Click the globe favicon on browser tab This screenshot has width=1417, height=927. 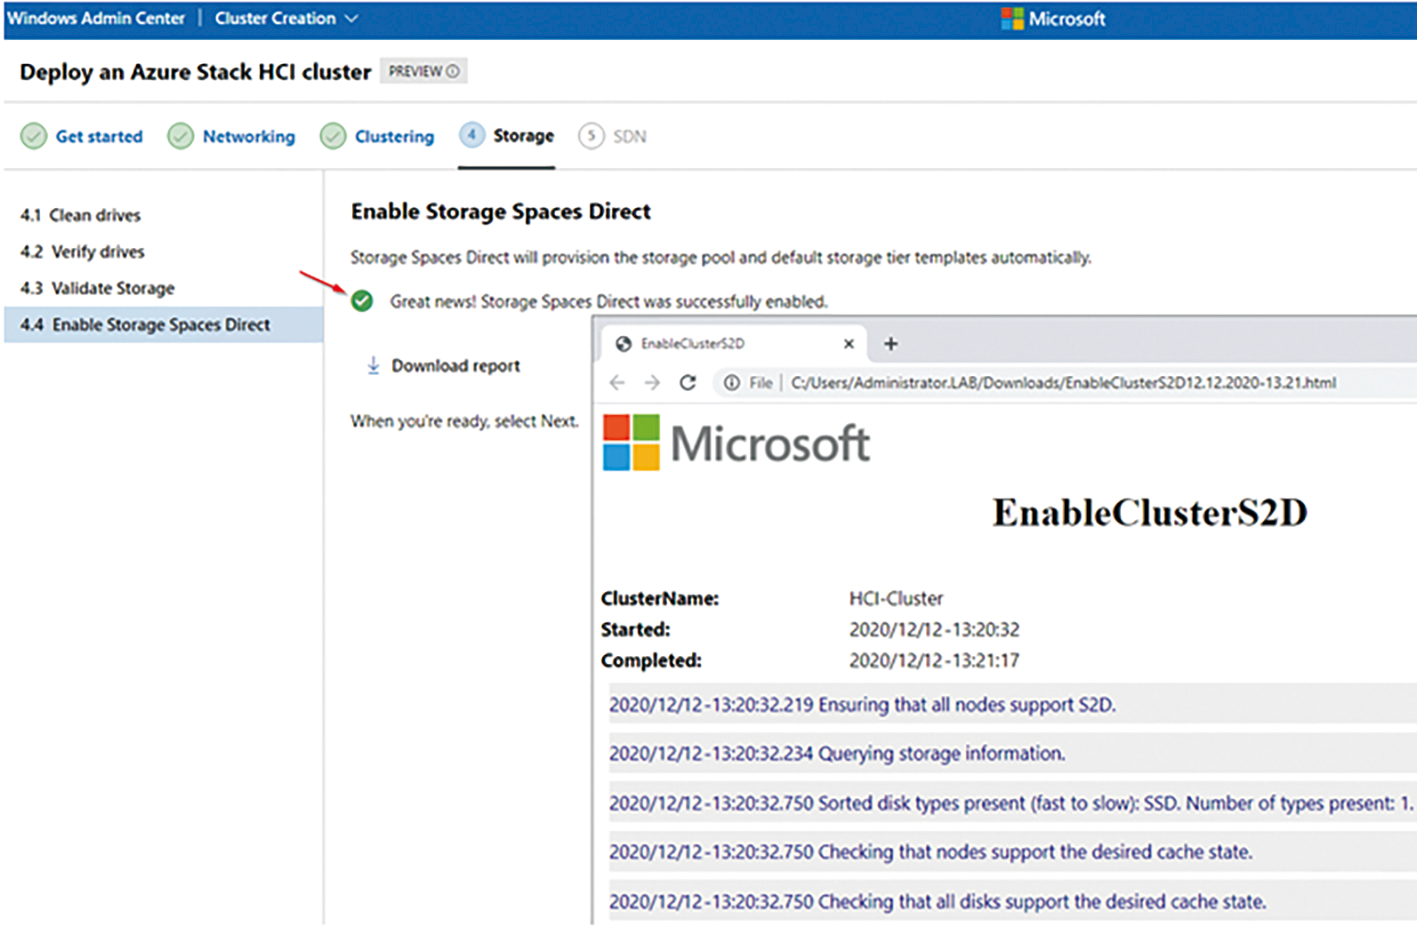[623, 344]
